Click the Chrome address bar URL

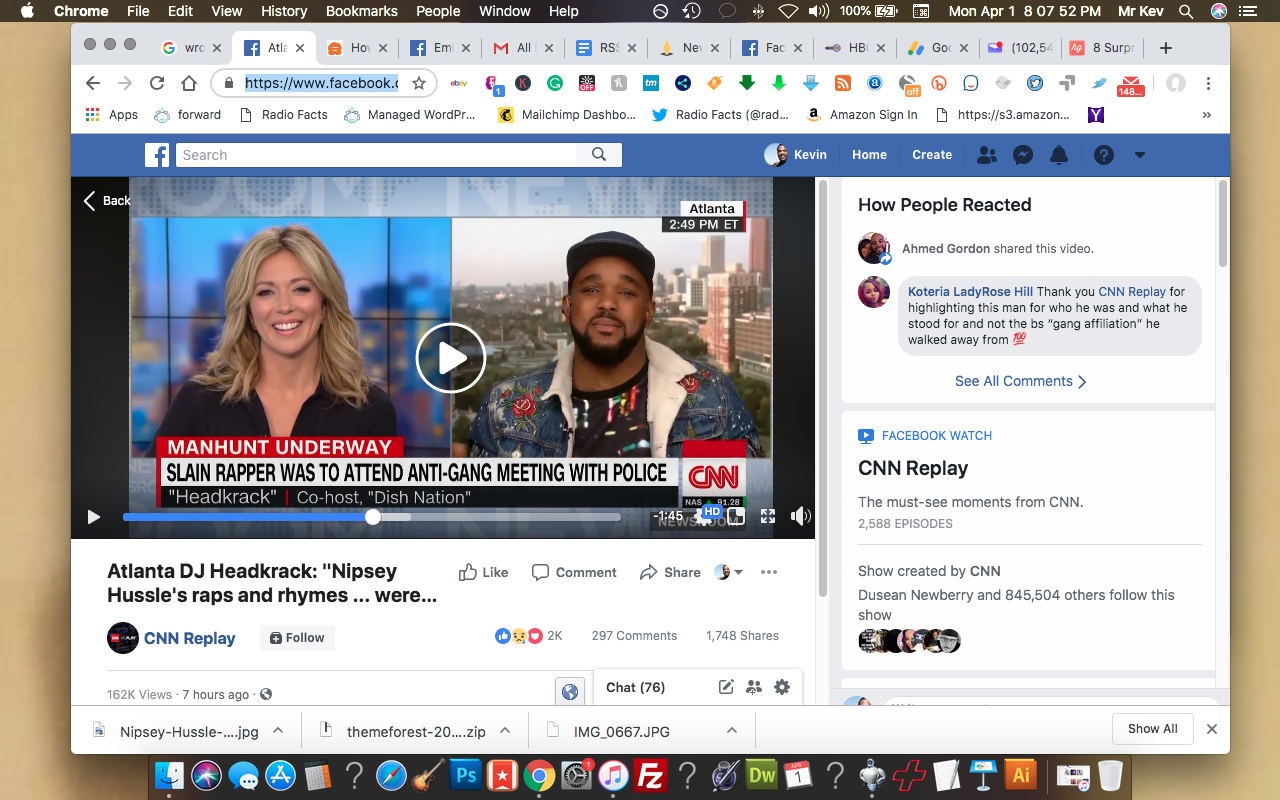tap(321, 84)
